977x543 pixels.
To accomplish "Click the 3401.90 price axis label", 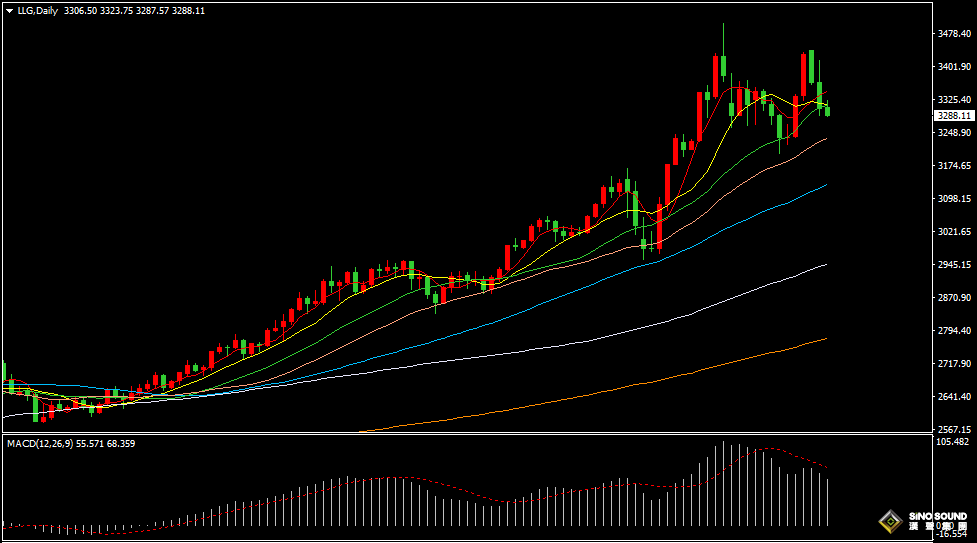I will point(953,67).
